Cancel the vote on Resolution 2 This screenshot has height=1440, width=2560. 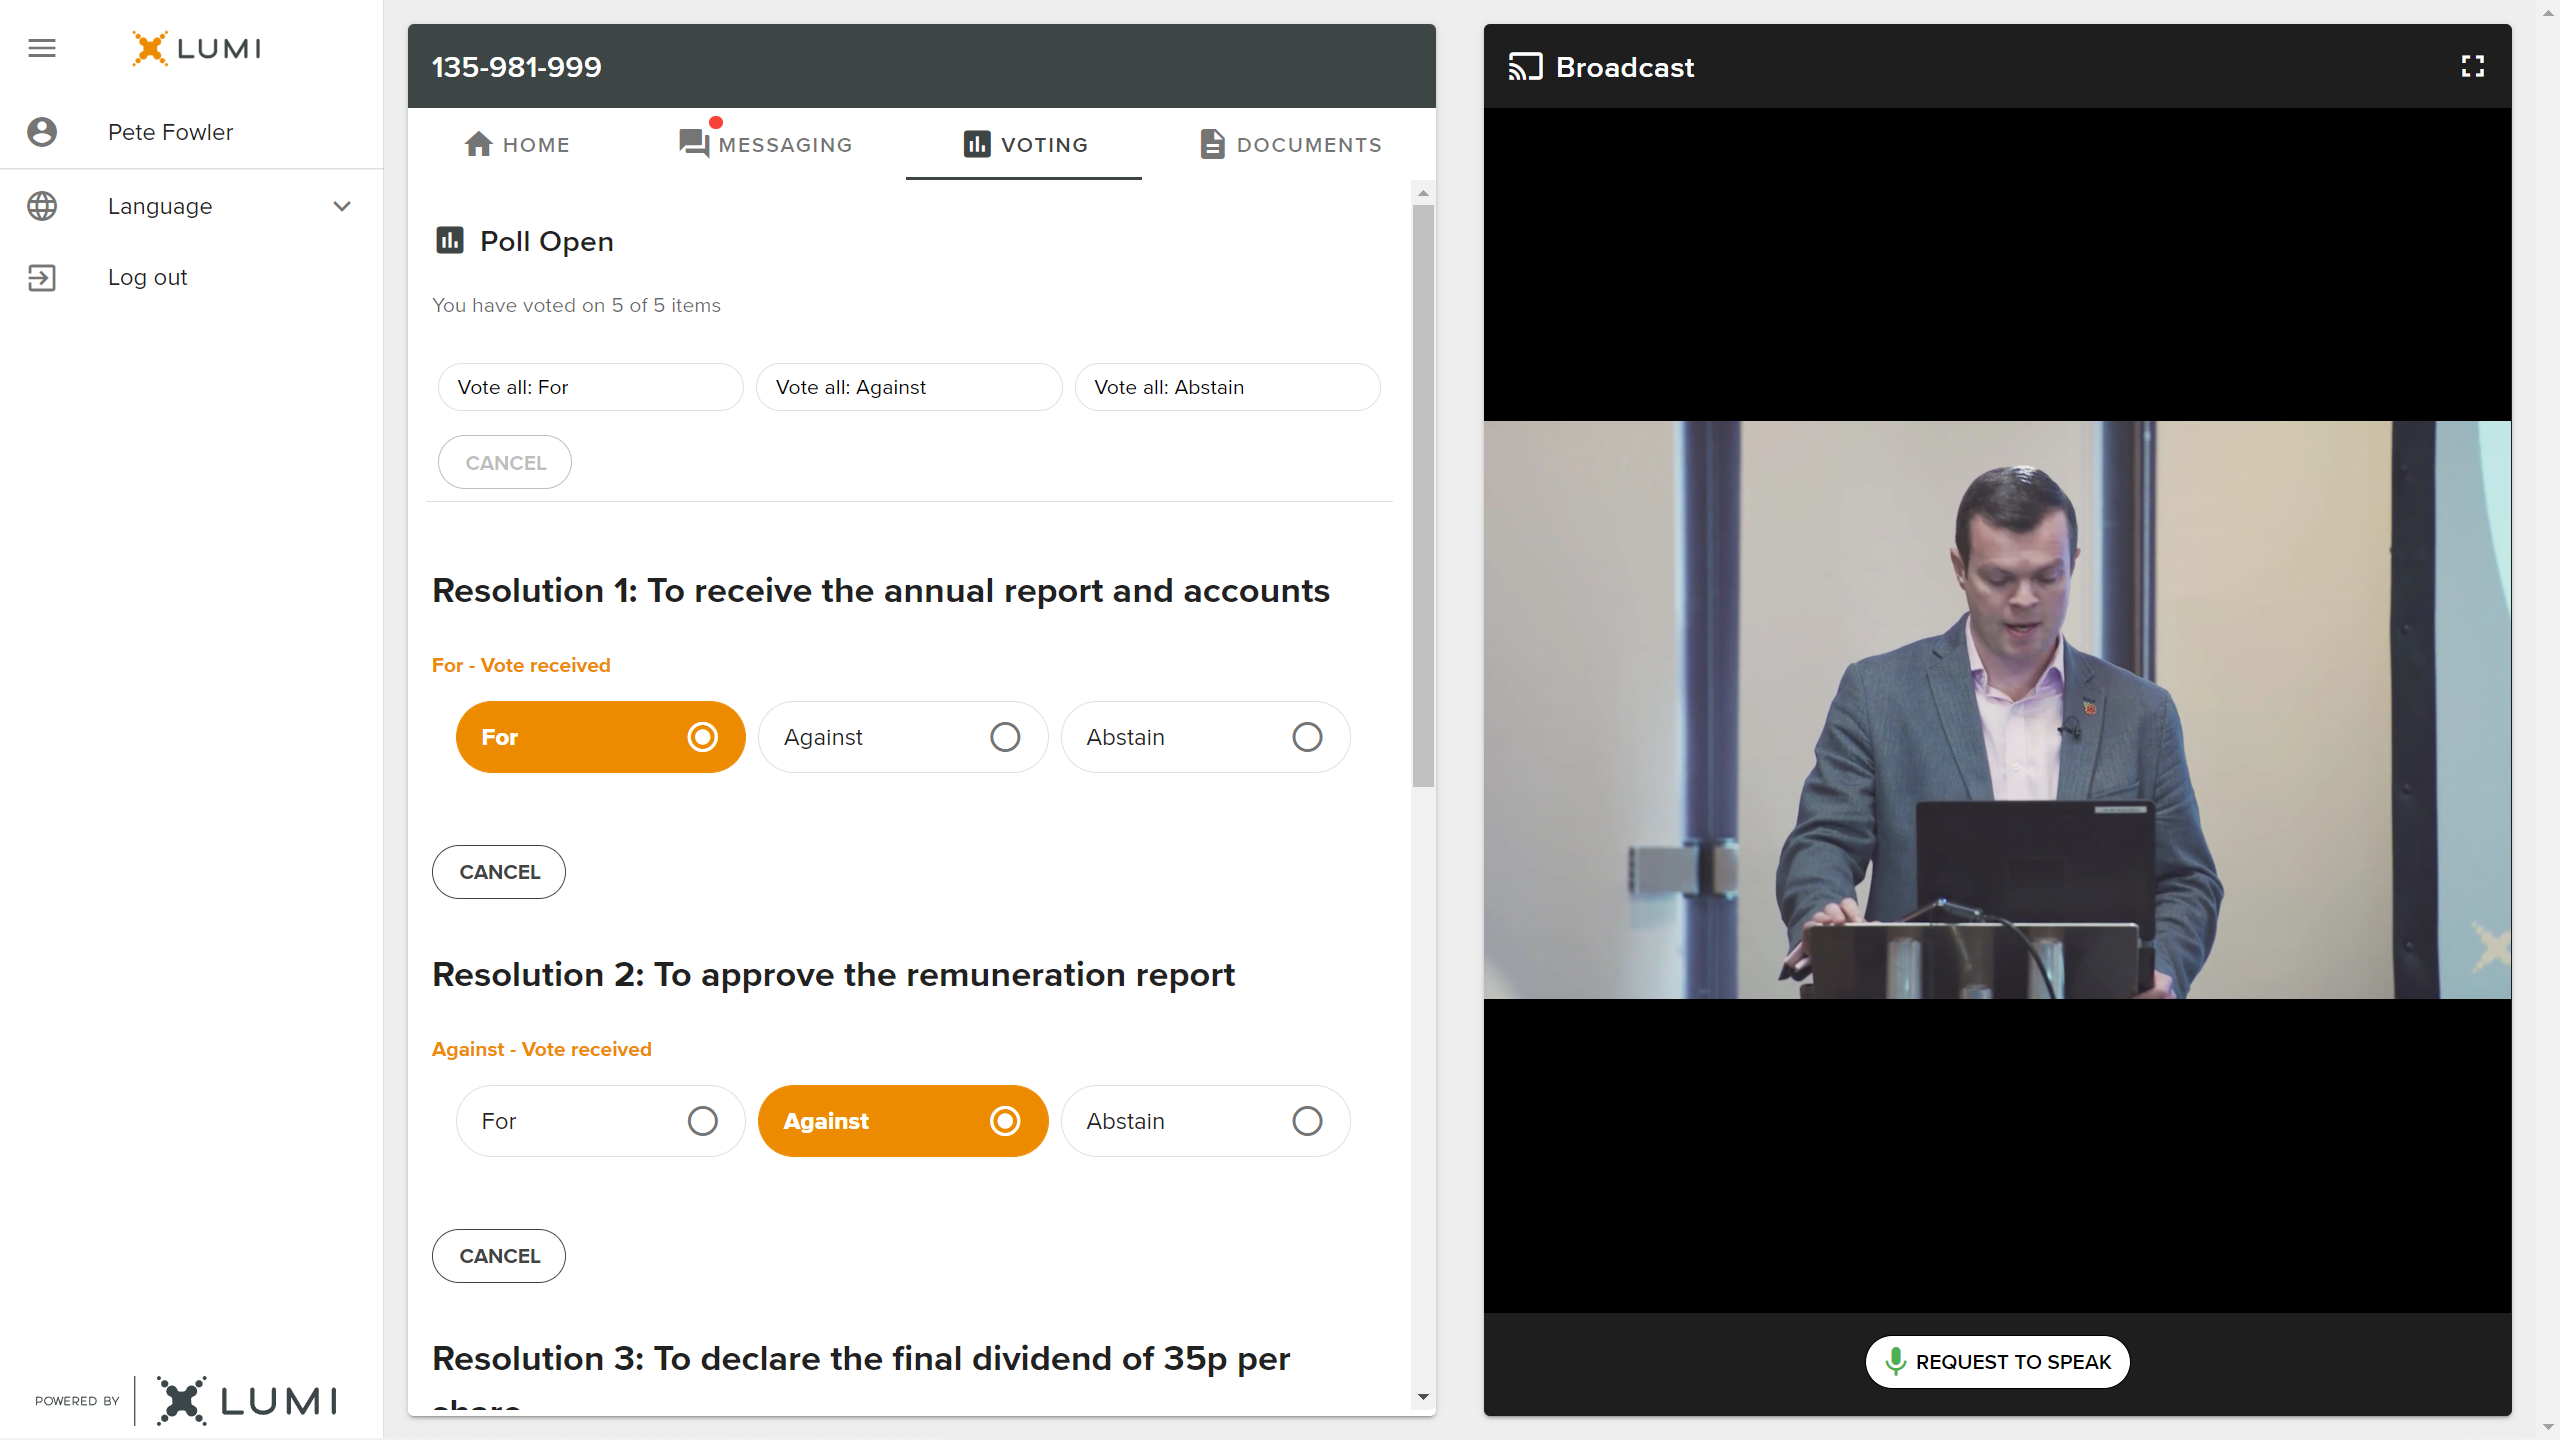(498, 1256)
